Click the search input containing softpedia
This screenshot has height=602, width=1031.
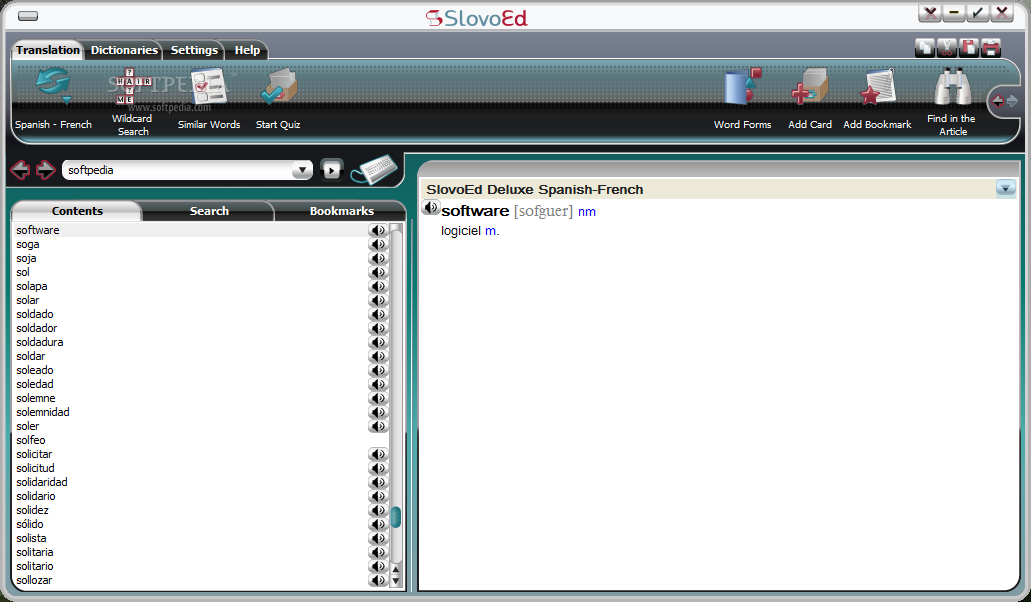click(x=178, y=170)
